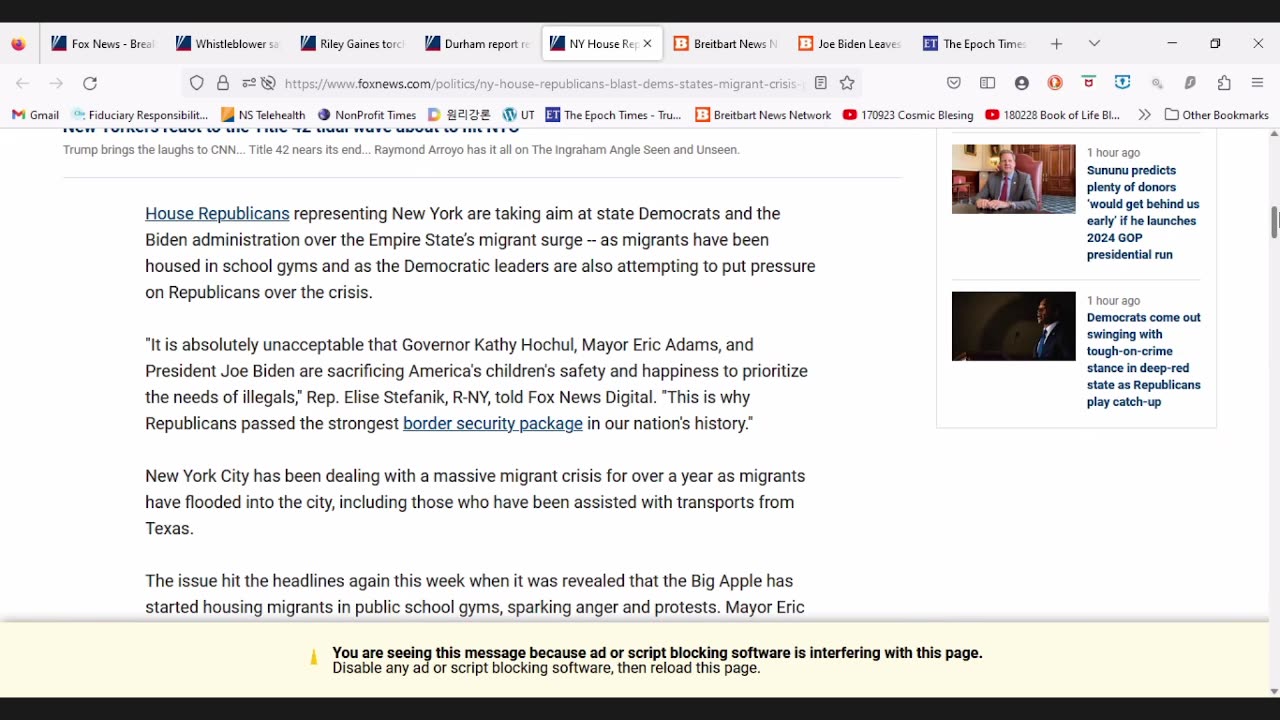1280x720 pixels.
Task: Switch to the Durham report tab
Action: click(x=478, y=44)
